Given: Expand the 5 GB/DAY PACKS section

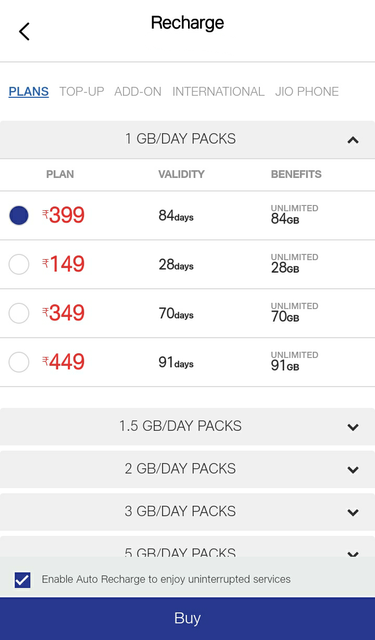Looking at the screenshot, I should click(187, 547).
